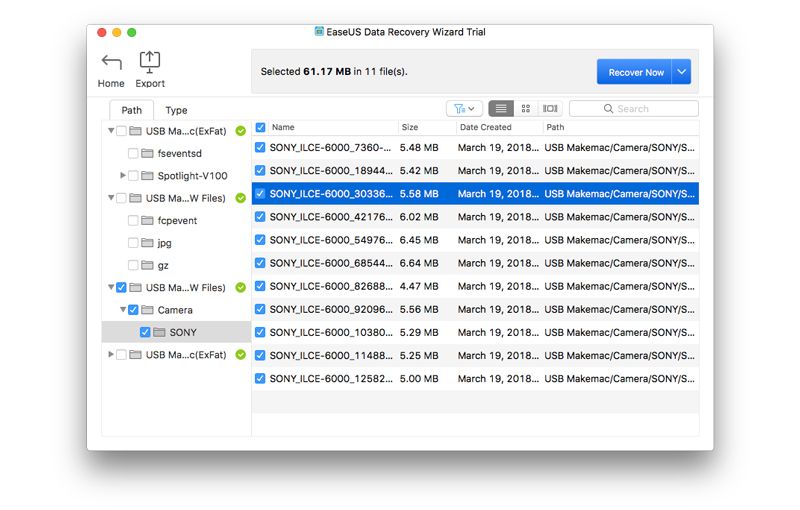Check the fseventsd folder checkbox
800x510 pixels.
coord(133,153)
